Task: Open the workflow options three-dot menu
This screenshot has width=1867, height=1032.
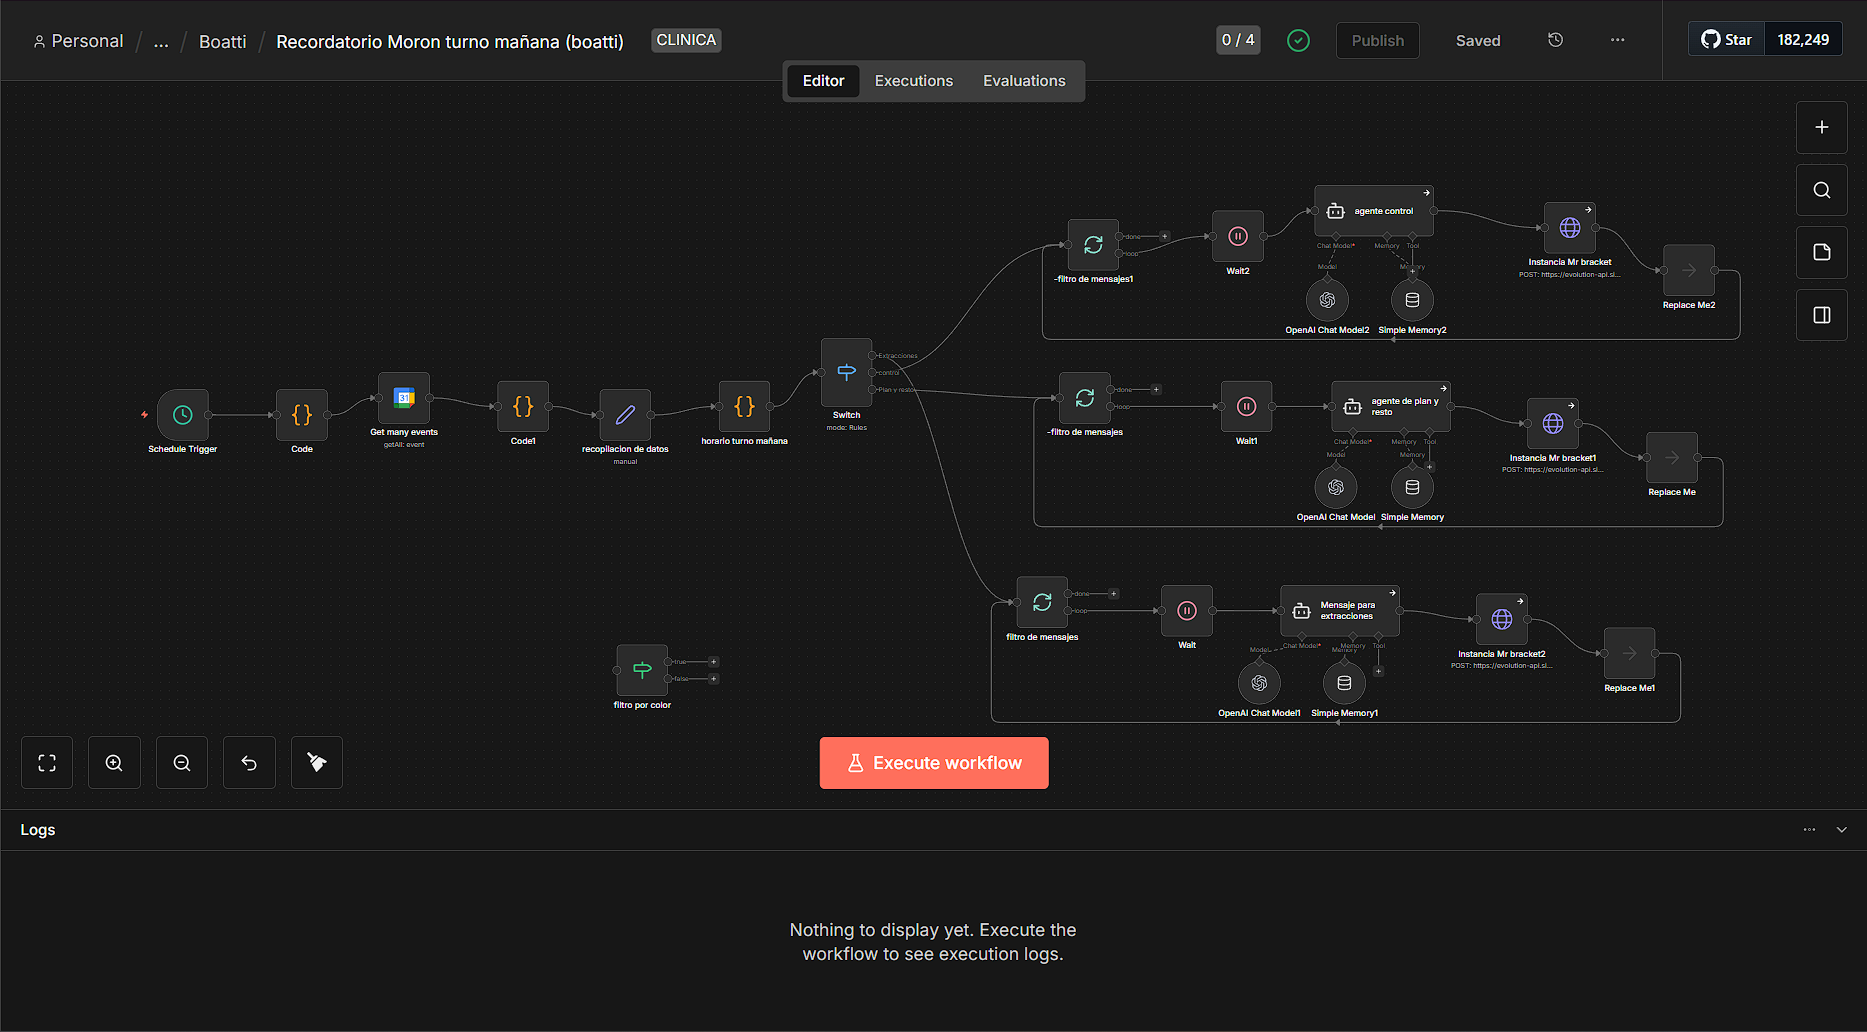Action: click(x=1618, y=40)
